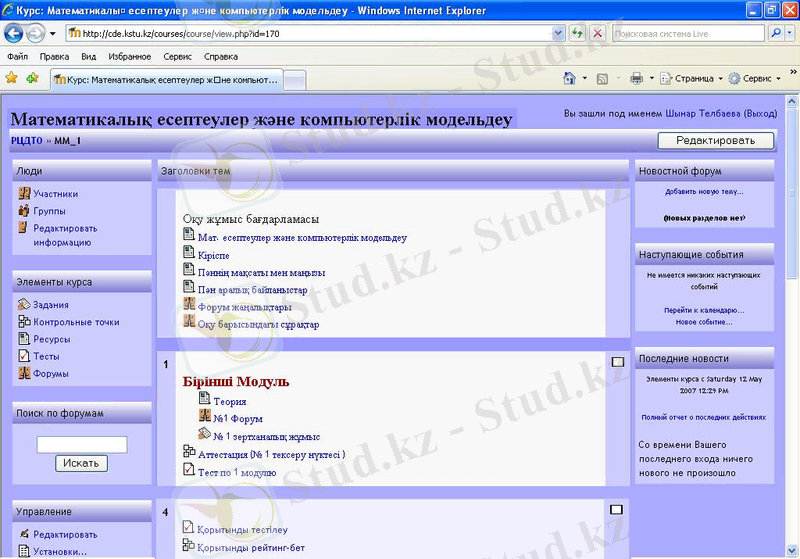Click the page scrollbar down arrow
The height and width of the screenshot is (559, 800).
792,551
